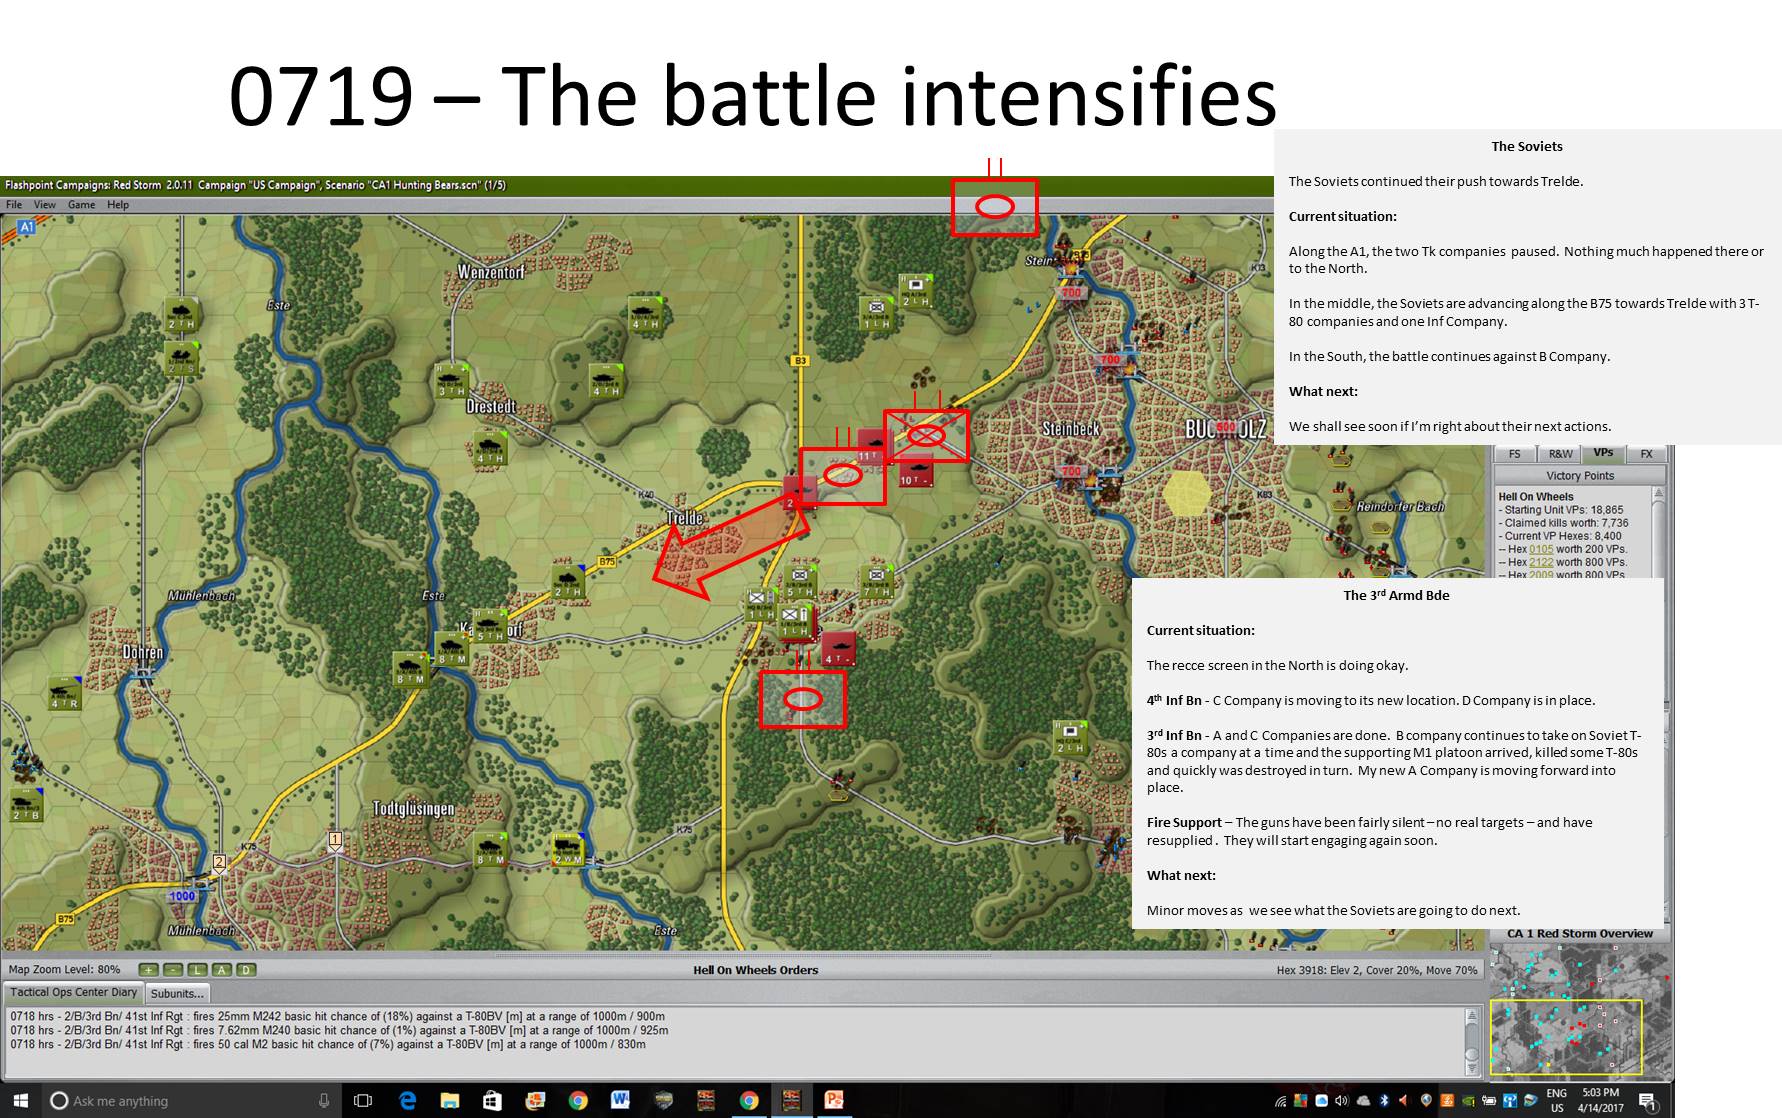
Task: Switch to the R&W tab
Action: (1560, 454)
